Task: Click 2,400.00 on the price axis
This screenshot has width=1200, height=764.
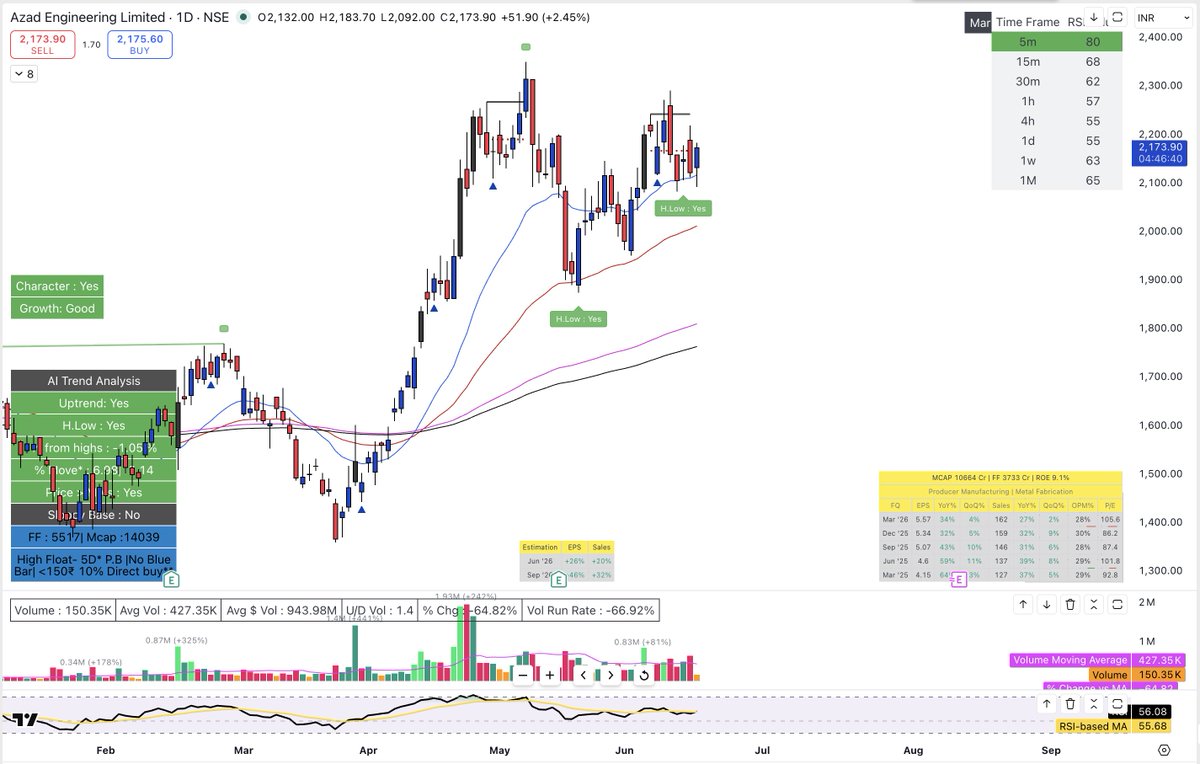Action: [x=1159, y=37]
